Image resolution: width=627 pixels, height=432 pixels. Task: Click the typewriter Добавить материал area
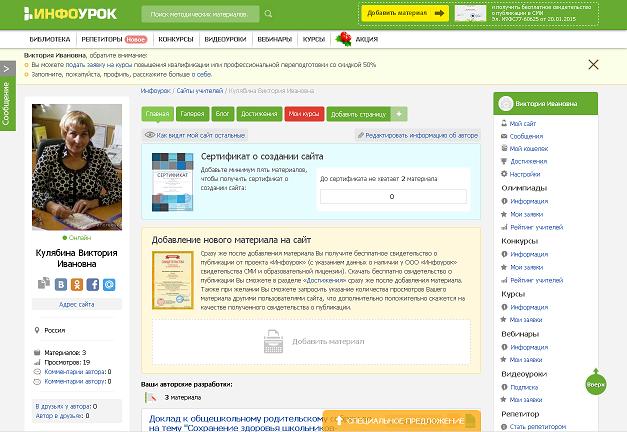311,342
